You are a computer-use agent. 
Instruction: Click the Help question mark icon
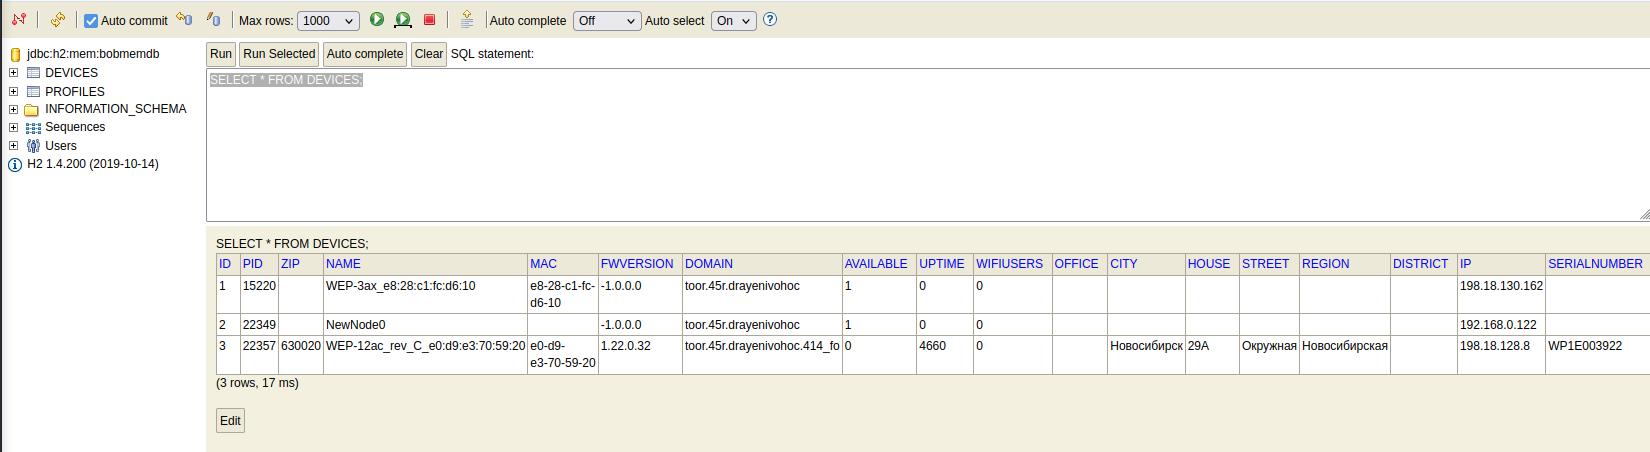tap(770, 19)
